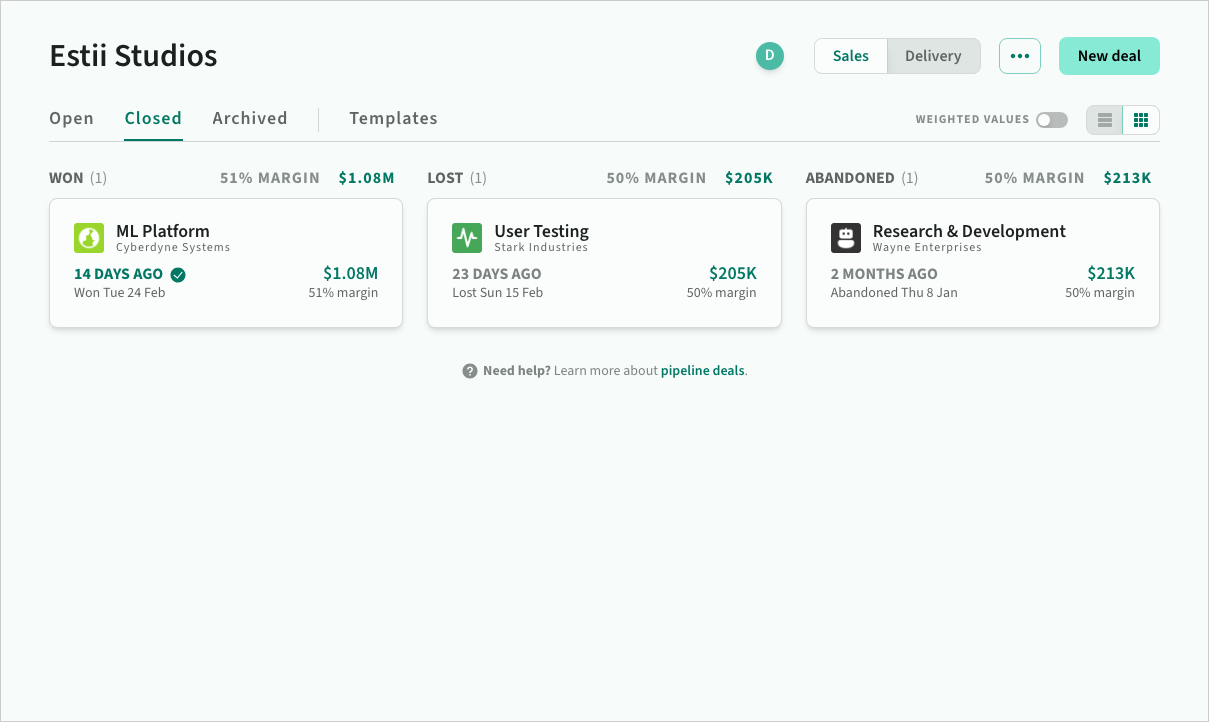
Task: Open the Templates tab
Action: click(393, 118)
